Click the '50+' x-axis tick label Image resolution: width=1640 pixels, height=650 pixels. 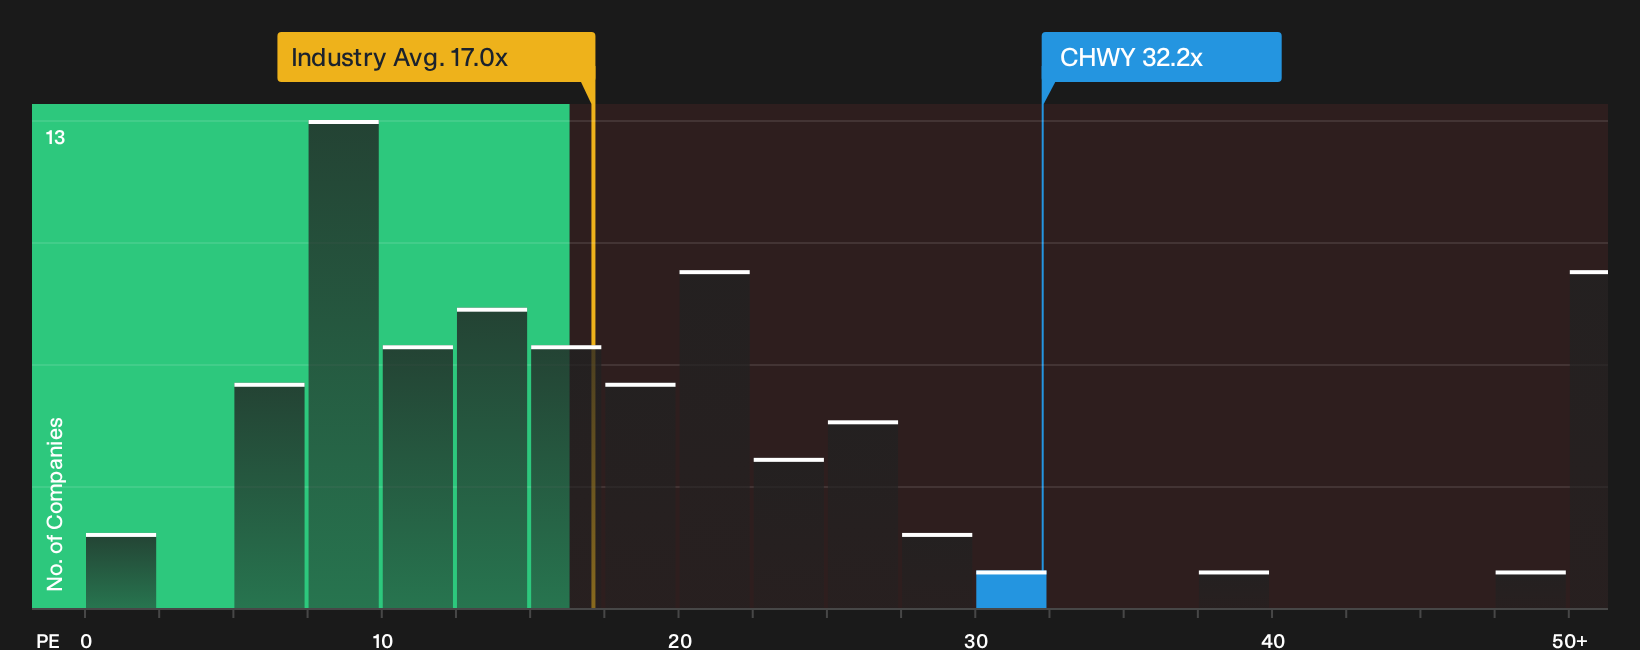tap(1569, 641)
